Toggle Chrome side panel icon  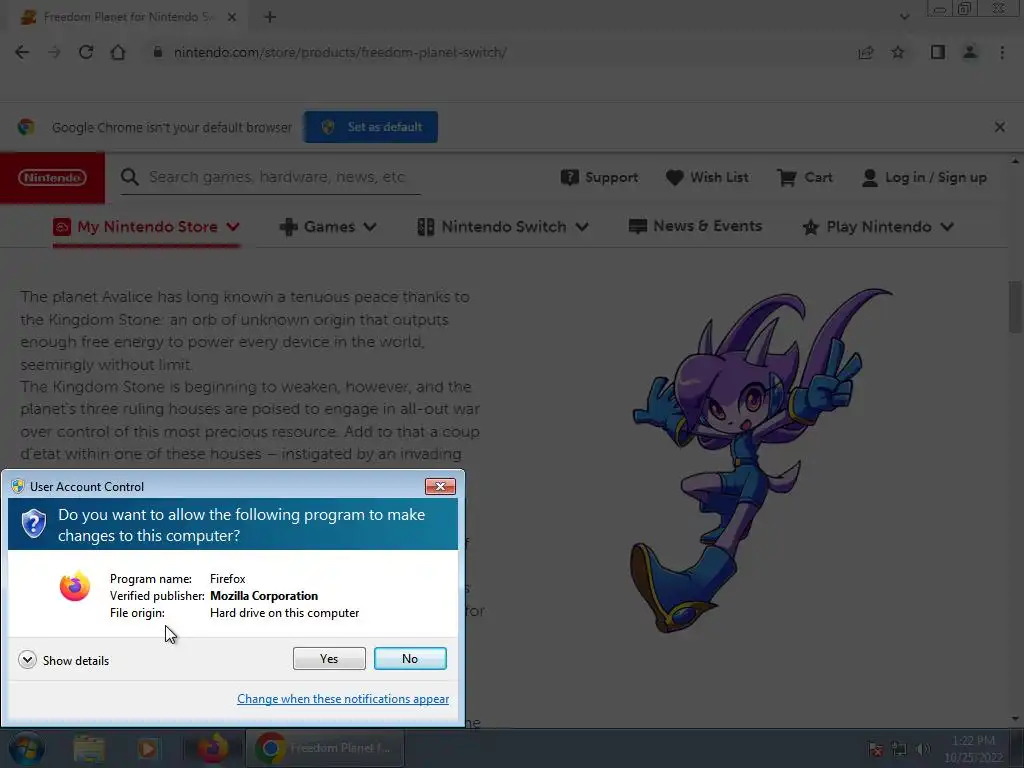[938, 52]
